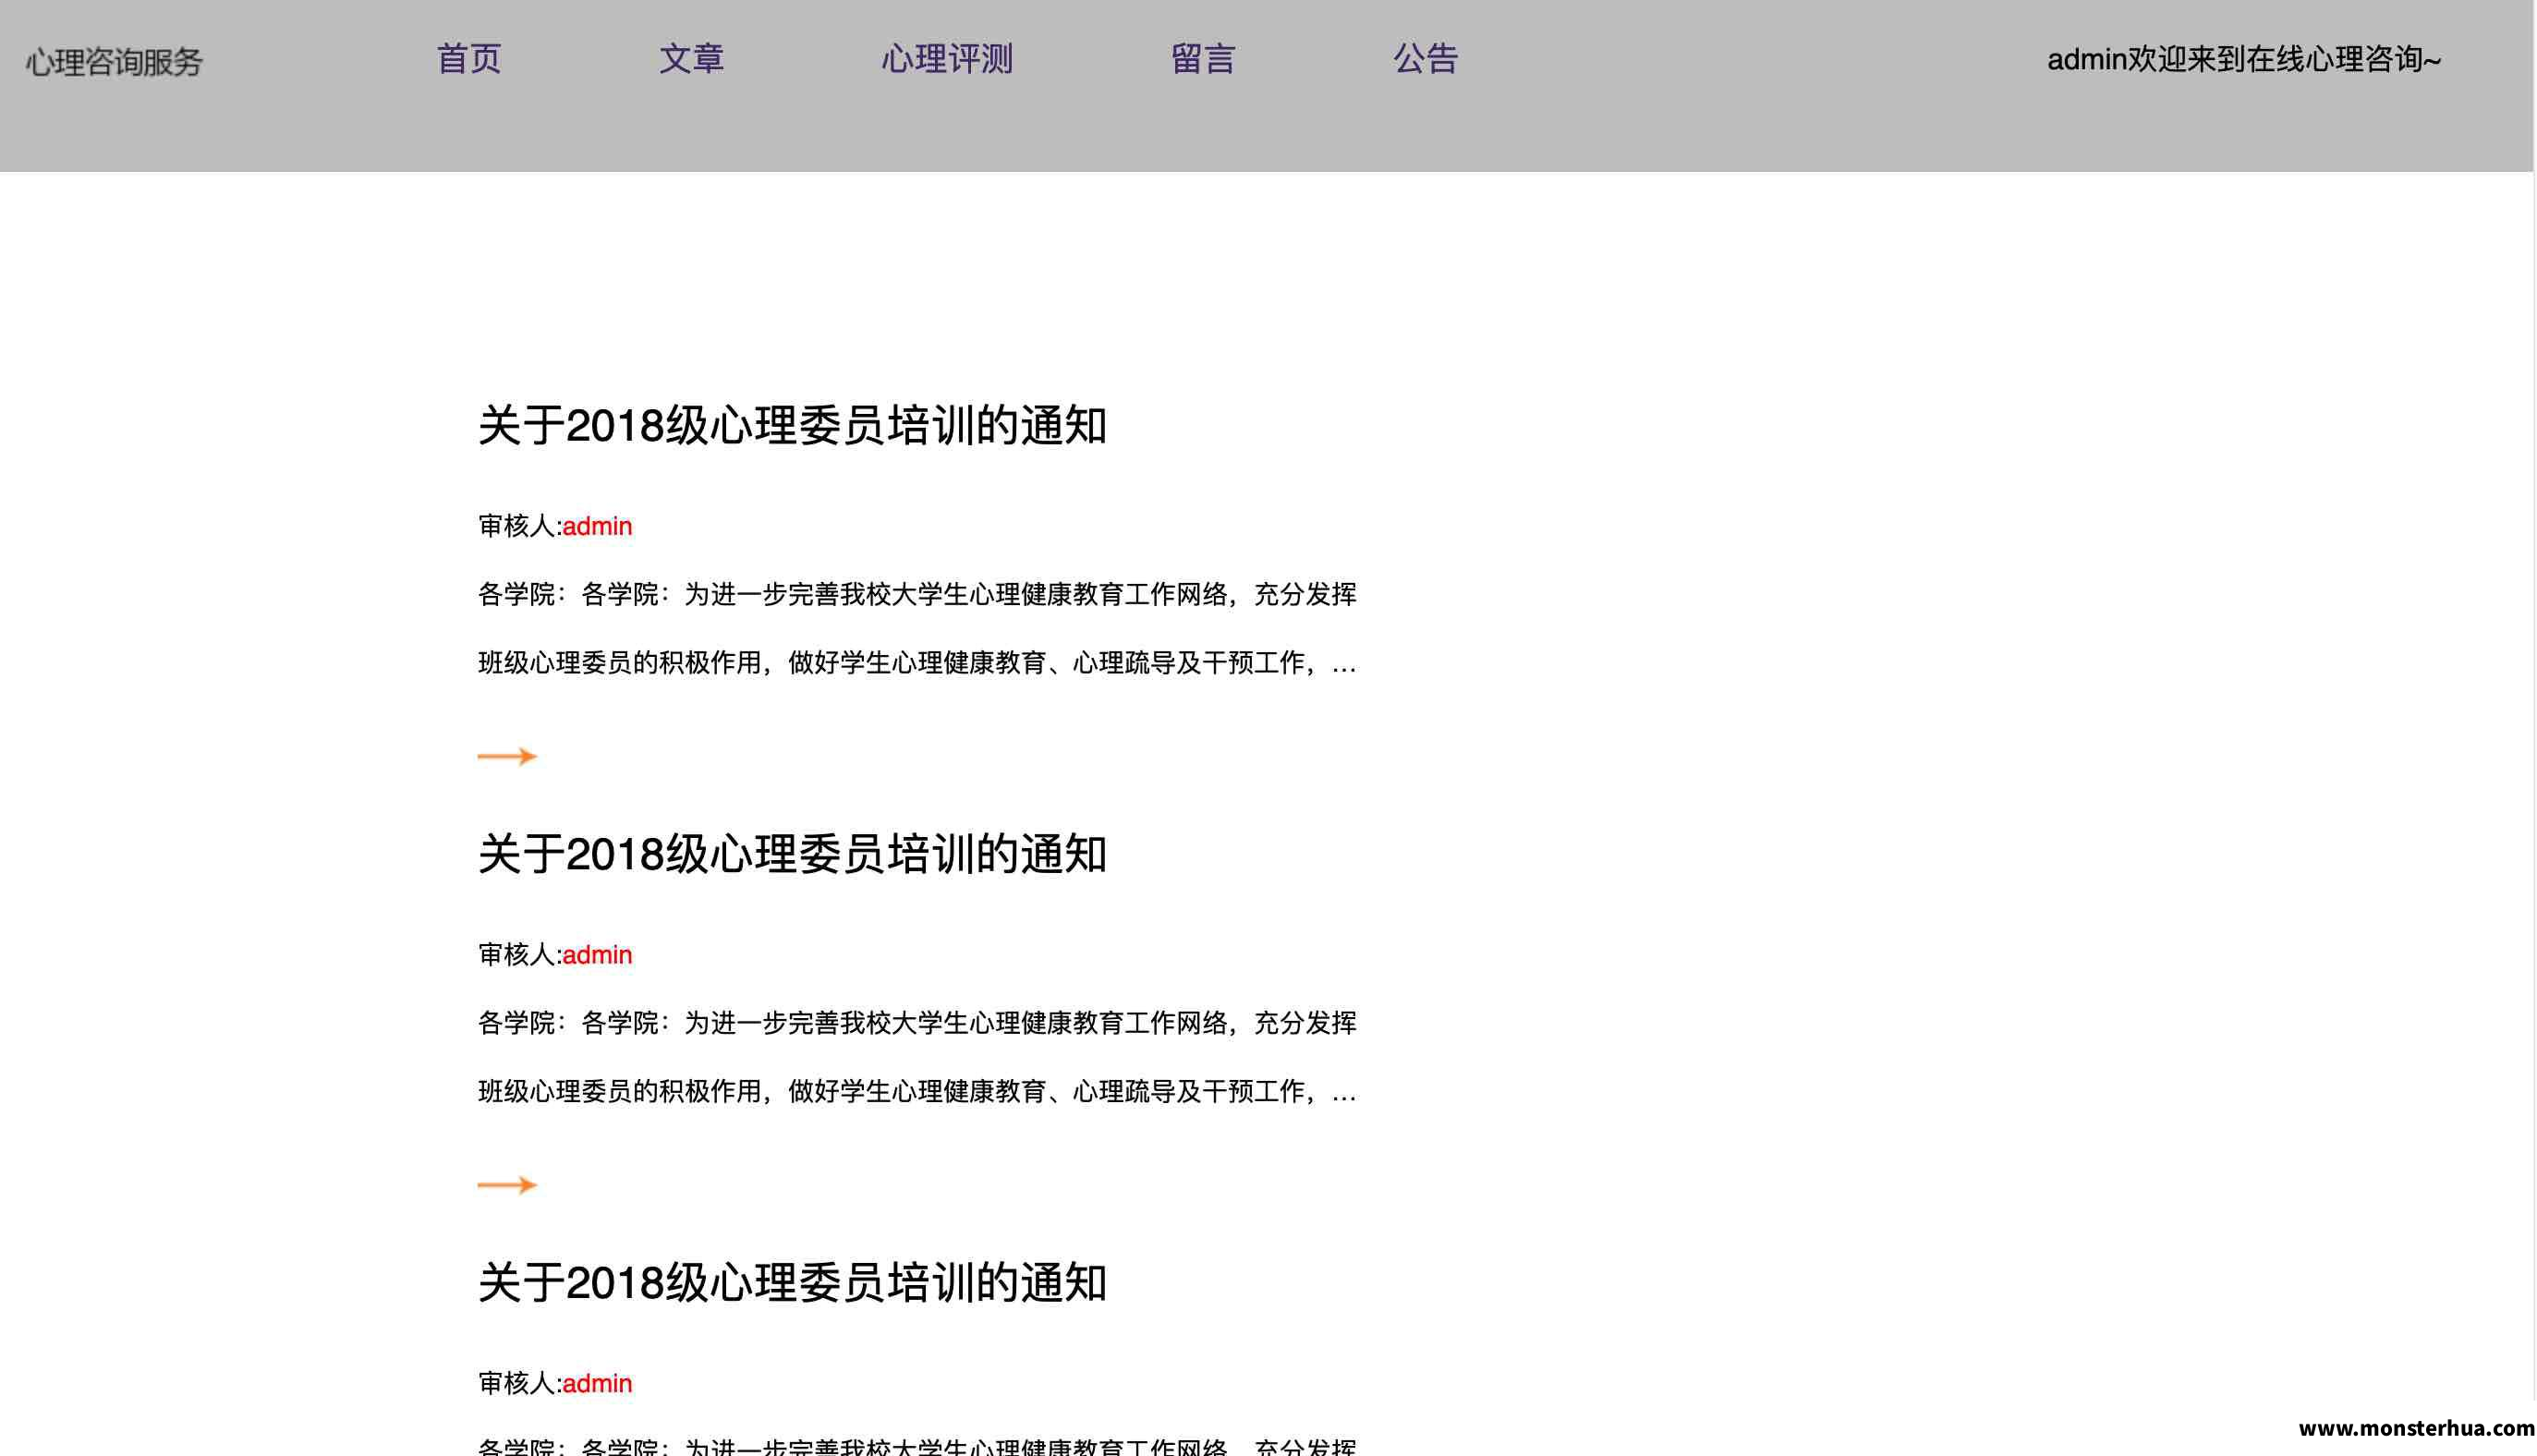Click the 心理咨询服务 site logo text
Image resolution: width=2537 pixels, height=1456 pixels.
[114, 62]
